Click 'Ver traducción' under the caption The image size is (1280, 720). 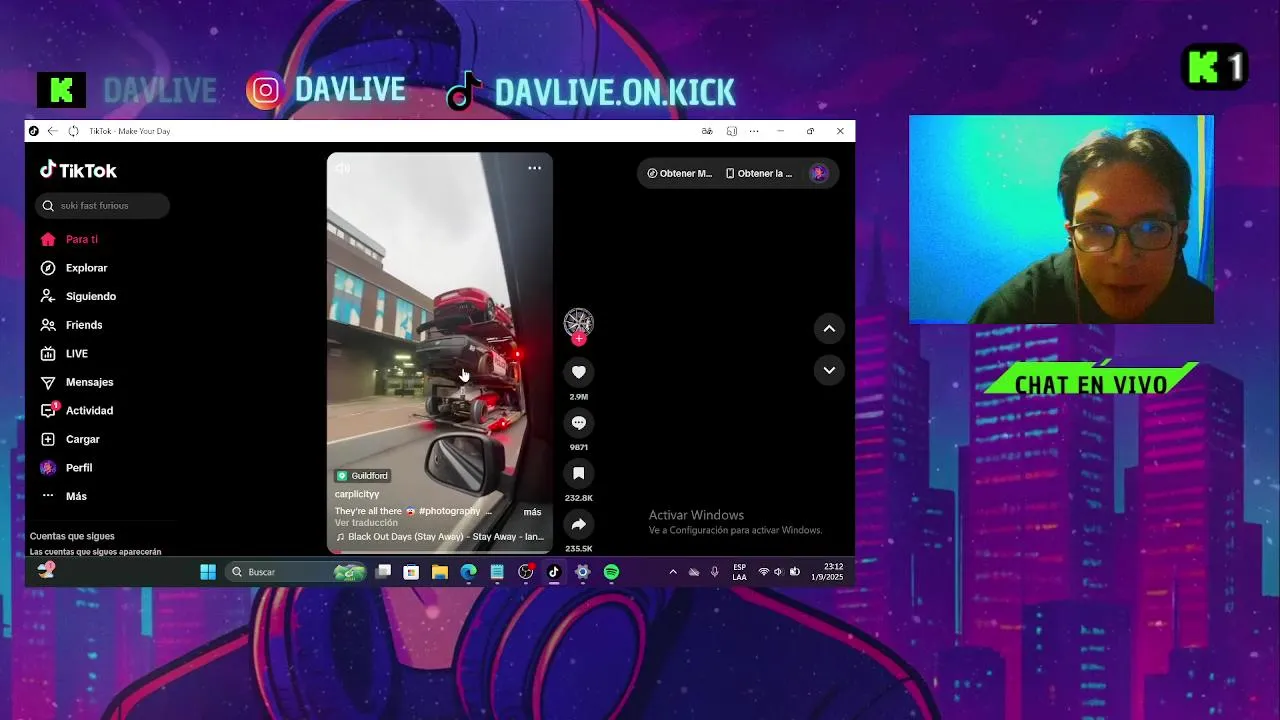pyautogui.click(x=366, y=523)
